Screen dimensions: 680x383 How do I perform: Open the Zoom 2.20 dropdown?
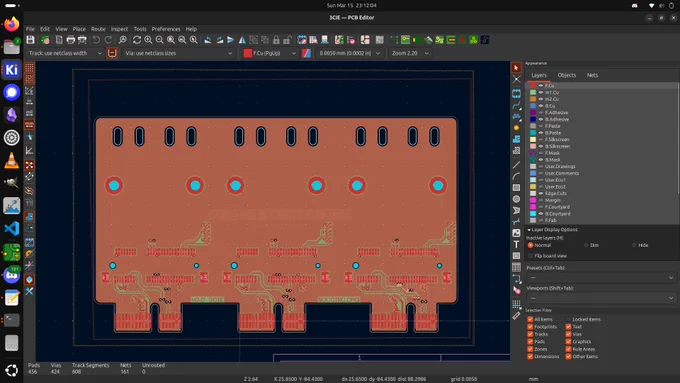[410, 53]
